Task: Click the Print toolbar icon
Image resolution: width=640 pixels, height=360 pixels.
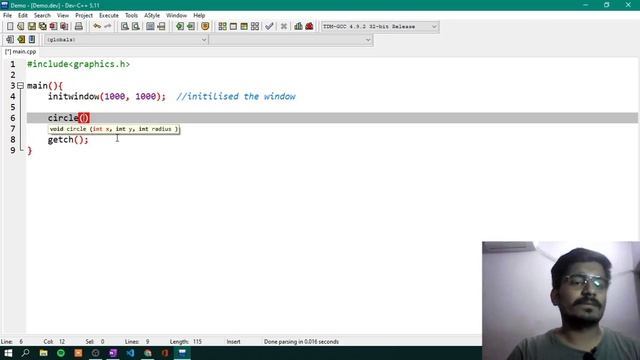Action: point(79,27)
